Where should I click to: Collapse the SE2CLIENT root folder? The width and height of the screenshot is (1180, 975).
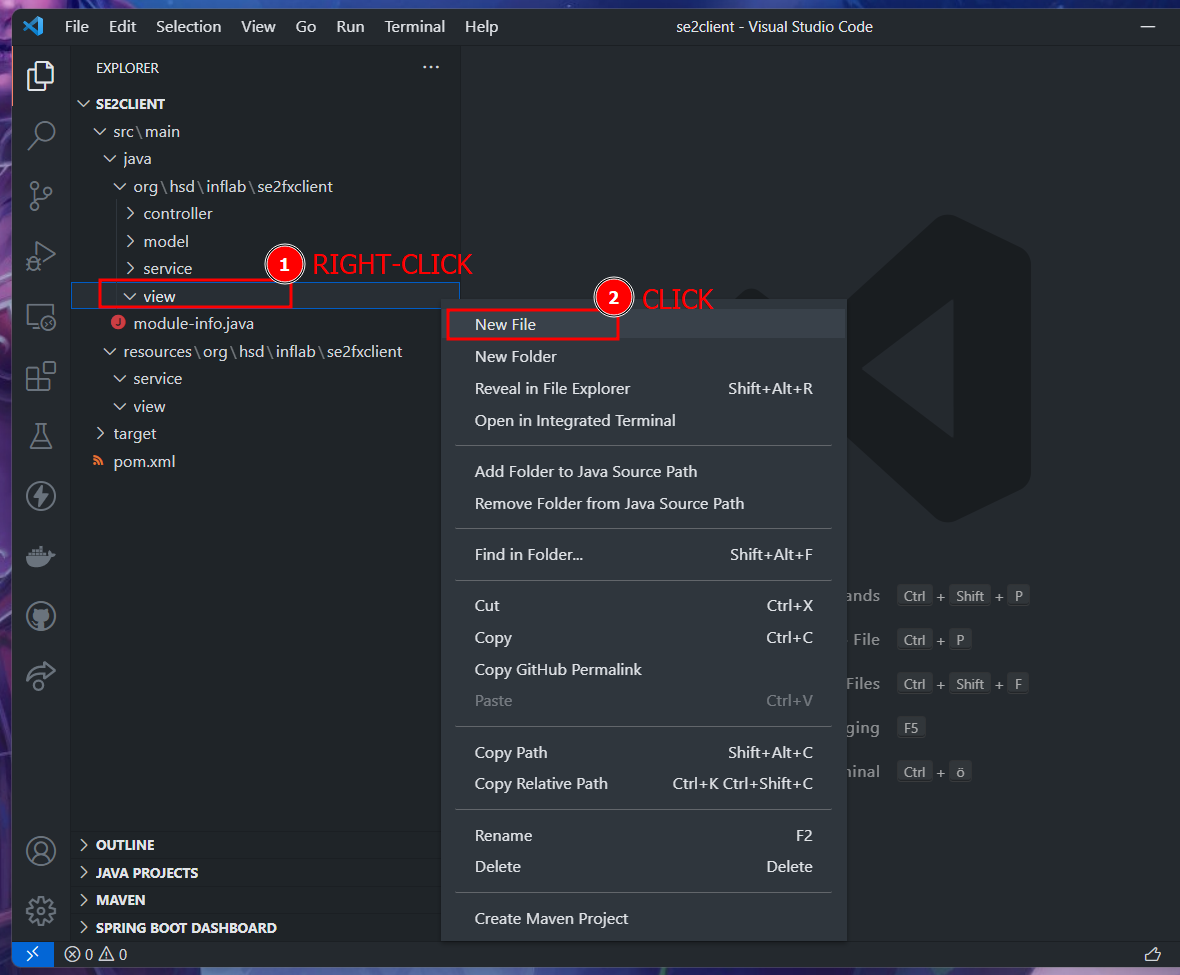point(84,104)
